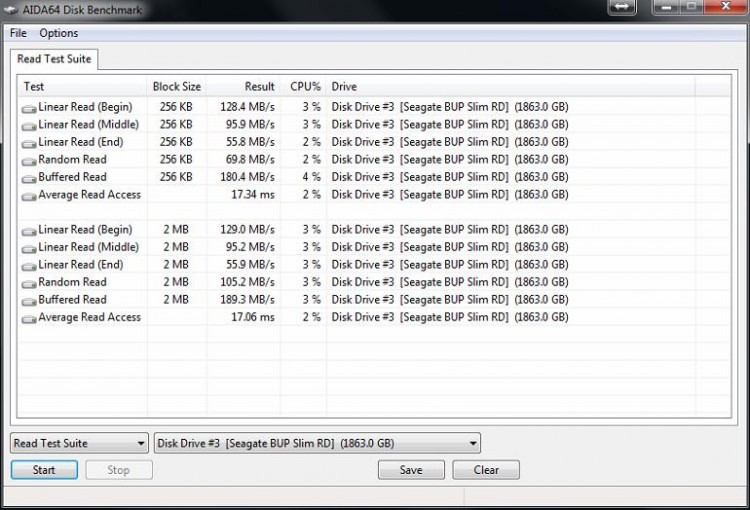
Task: Close the AIDA64 Disk Benchmark window
Action: (726, 7)
